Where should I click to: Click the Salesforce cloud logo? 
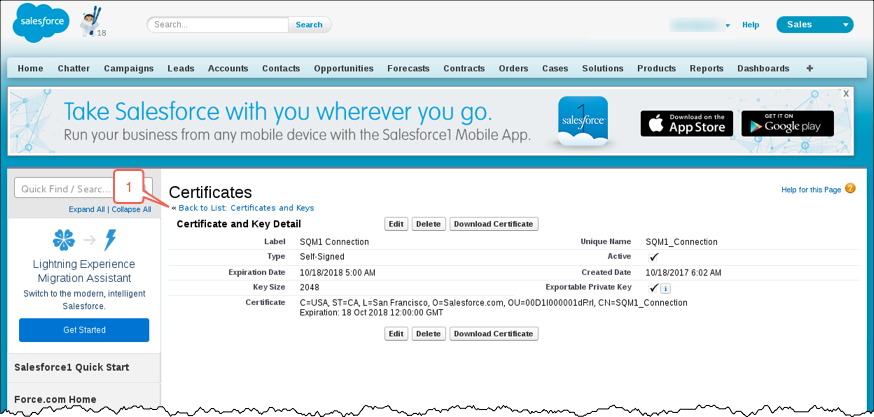point(42,22)
